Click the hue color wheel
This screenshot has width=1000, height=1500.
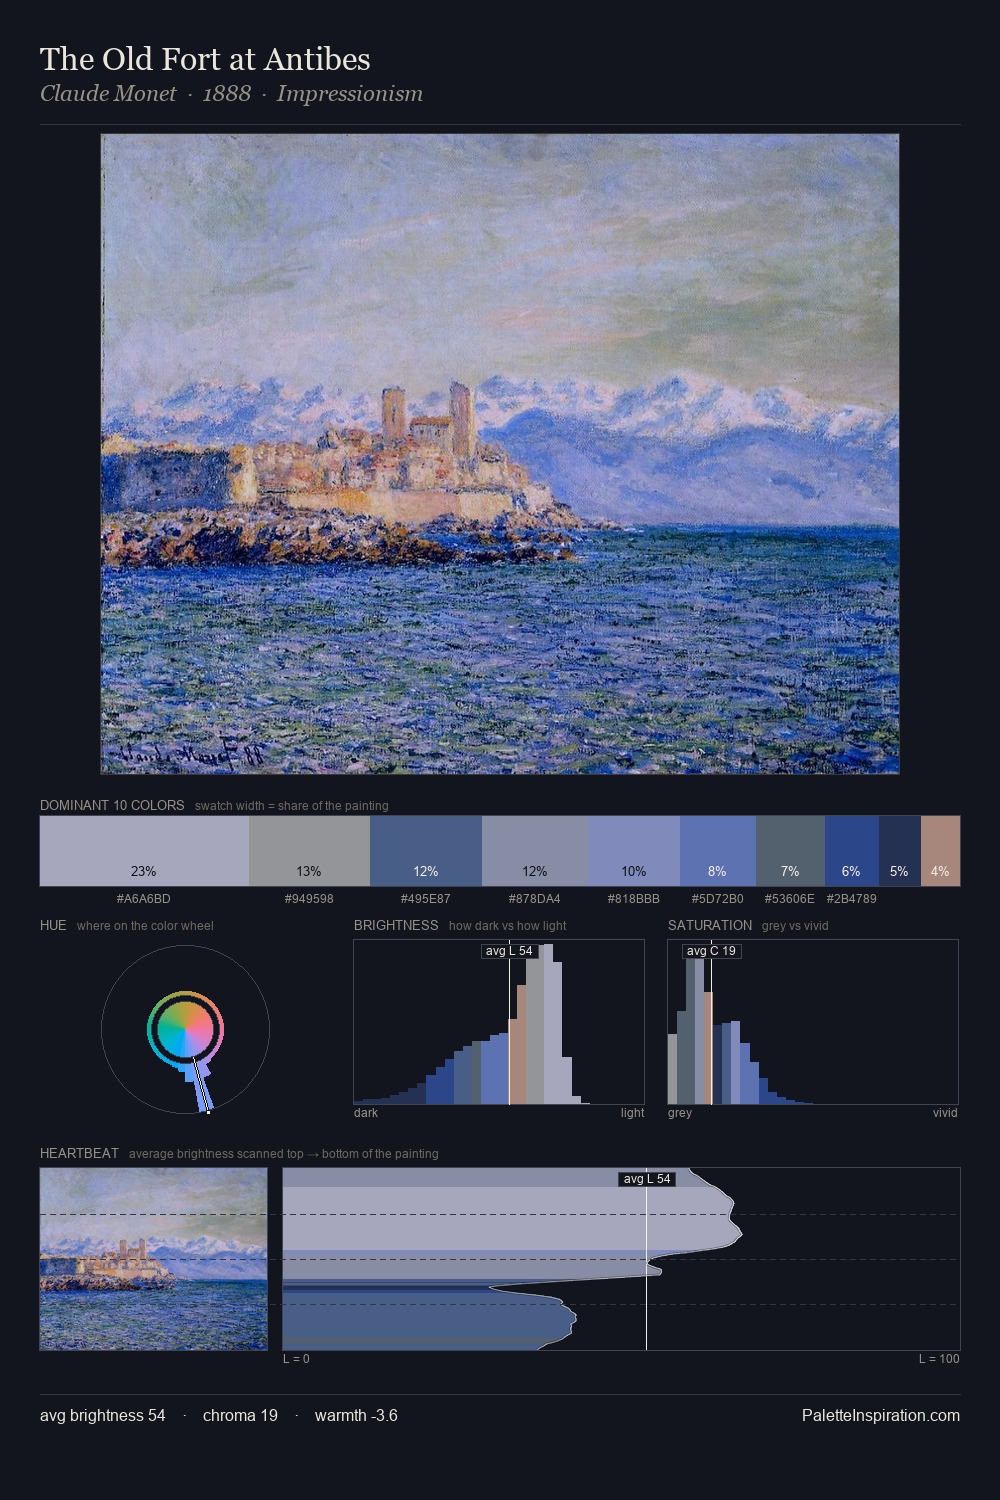[185, 1029]
